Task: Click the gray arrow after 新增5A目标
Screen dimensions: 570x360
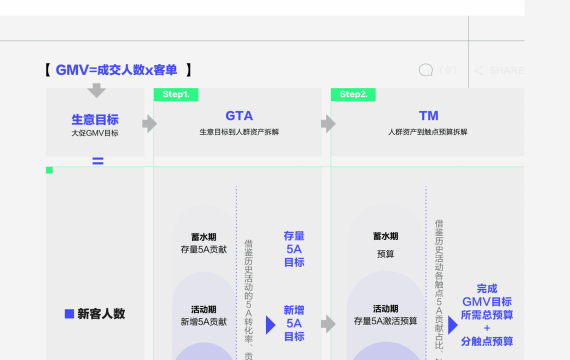Action: tap(328, 324)
